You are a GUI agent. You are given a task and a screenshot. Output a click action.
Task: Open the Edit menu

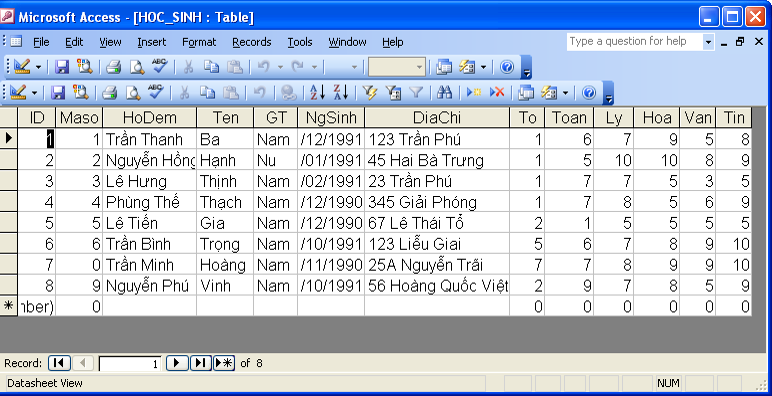pyautogui.click(x=74, y=42)
